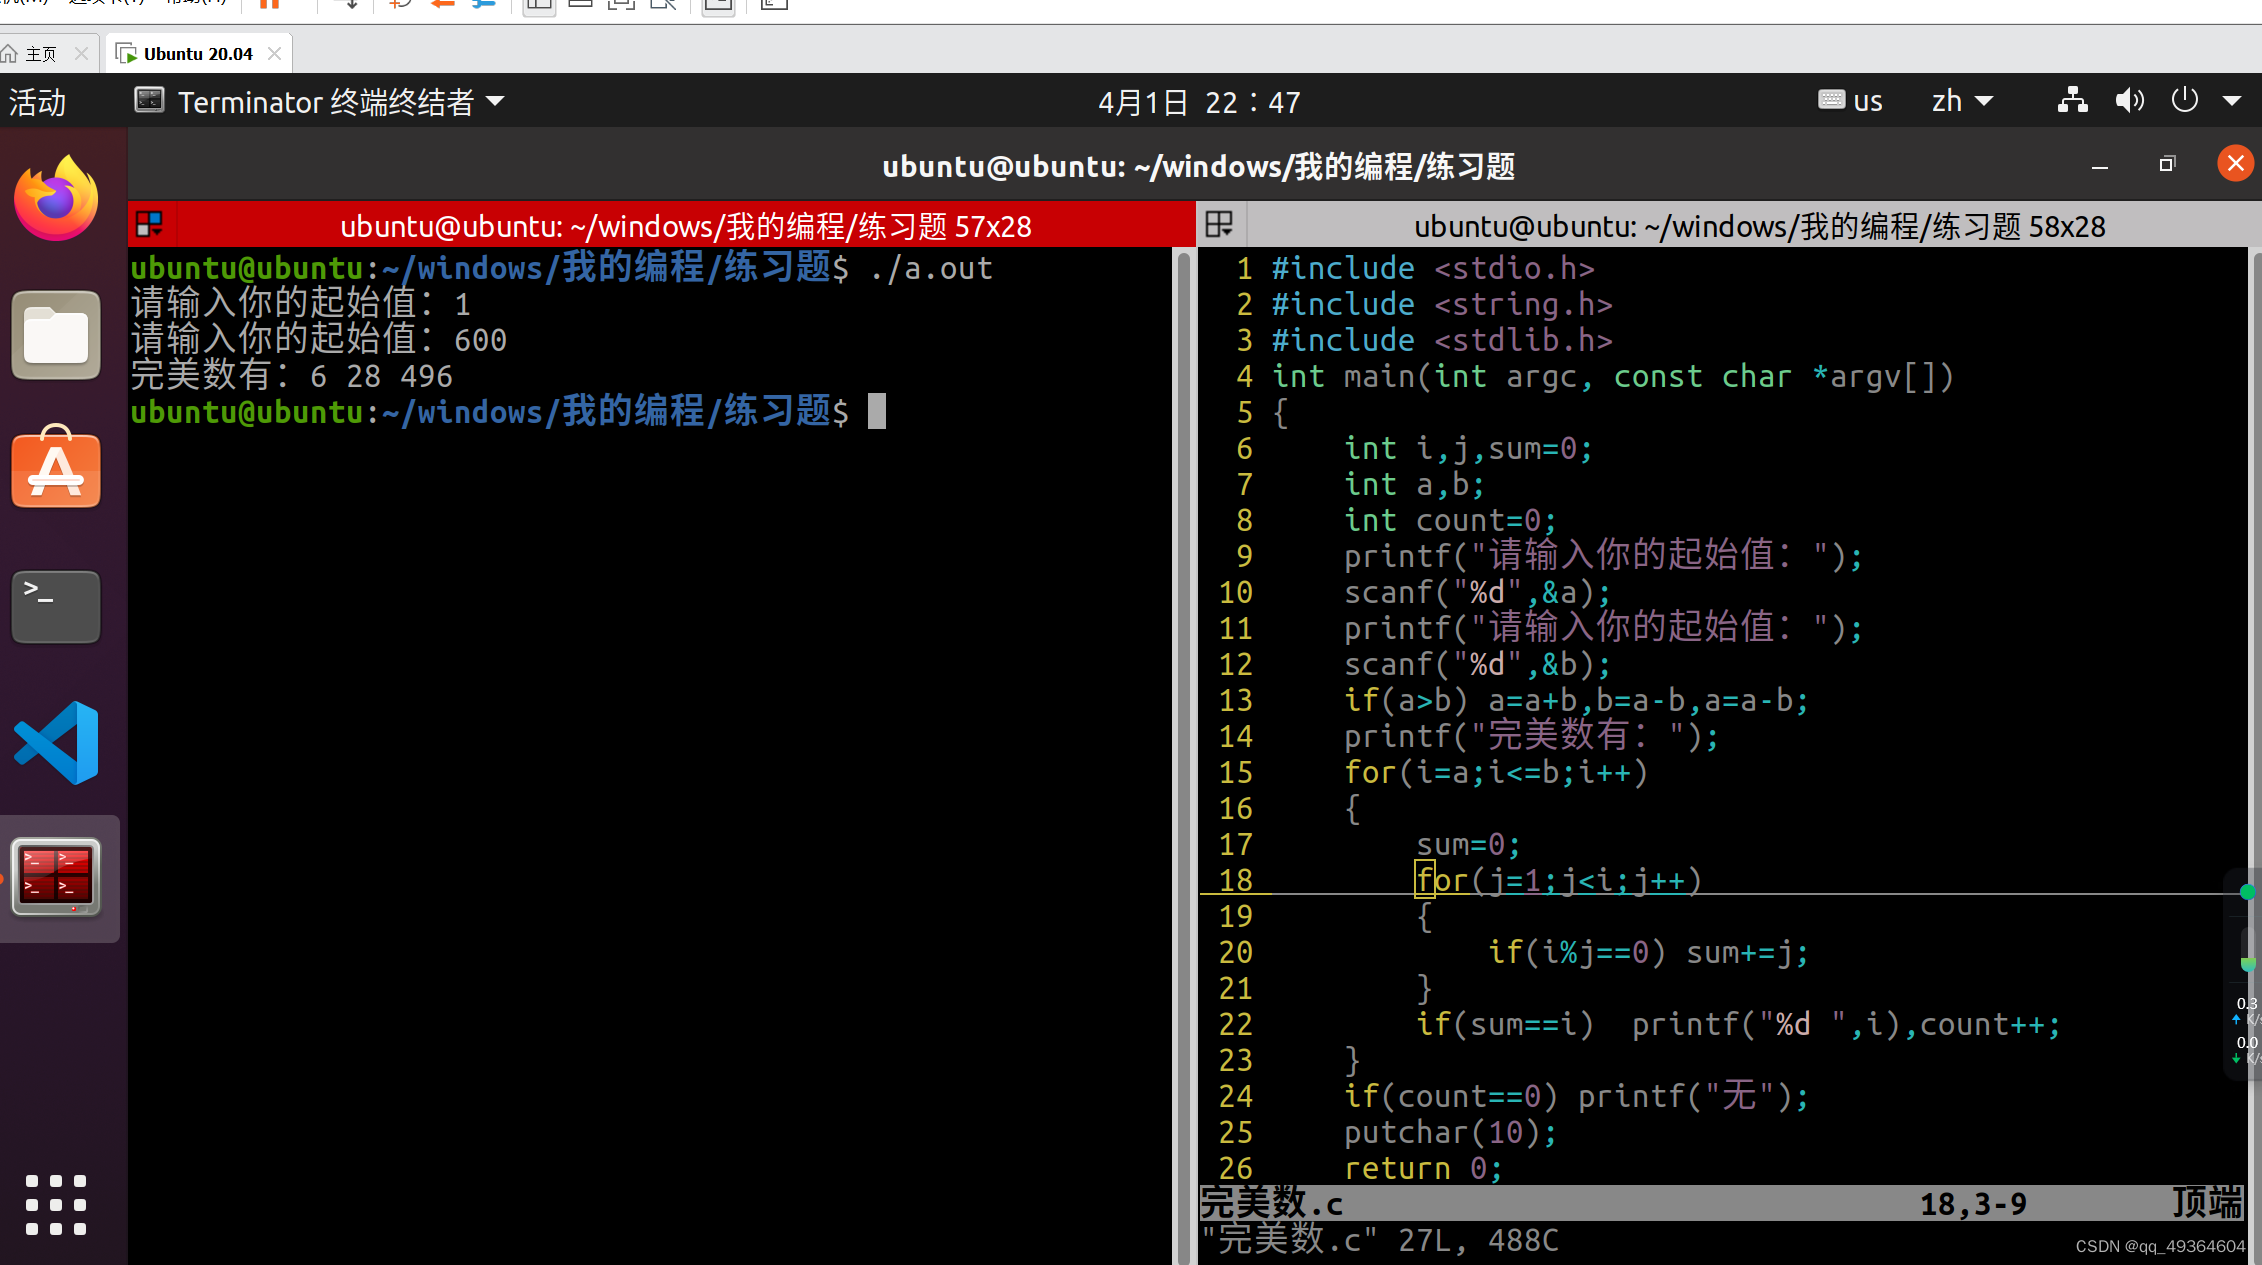Open the date and time clock
2262x1265 pixels.
1199,102
